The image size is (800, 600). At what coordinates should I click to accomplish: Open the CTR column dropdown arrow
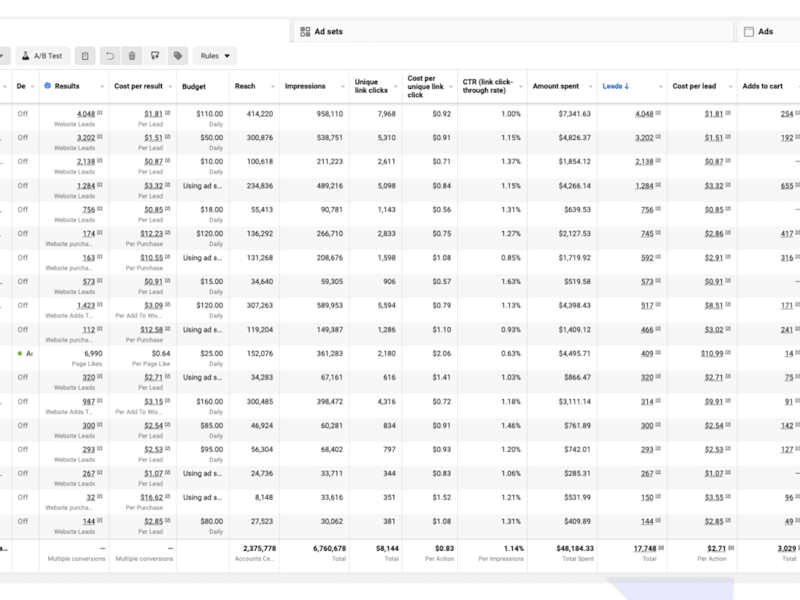coord(521,87)
